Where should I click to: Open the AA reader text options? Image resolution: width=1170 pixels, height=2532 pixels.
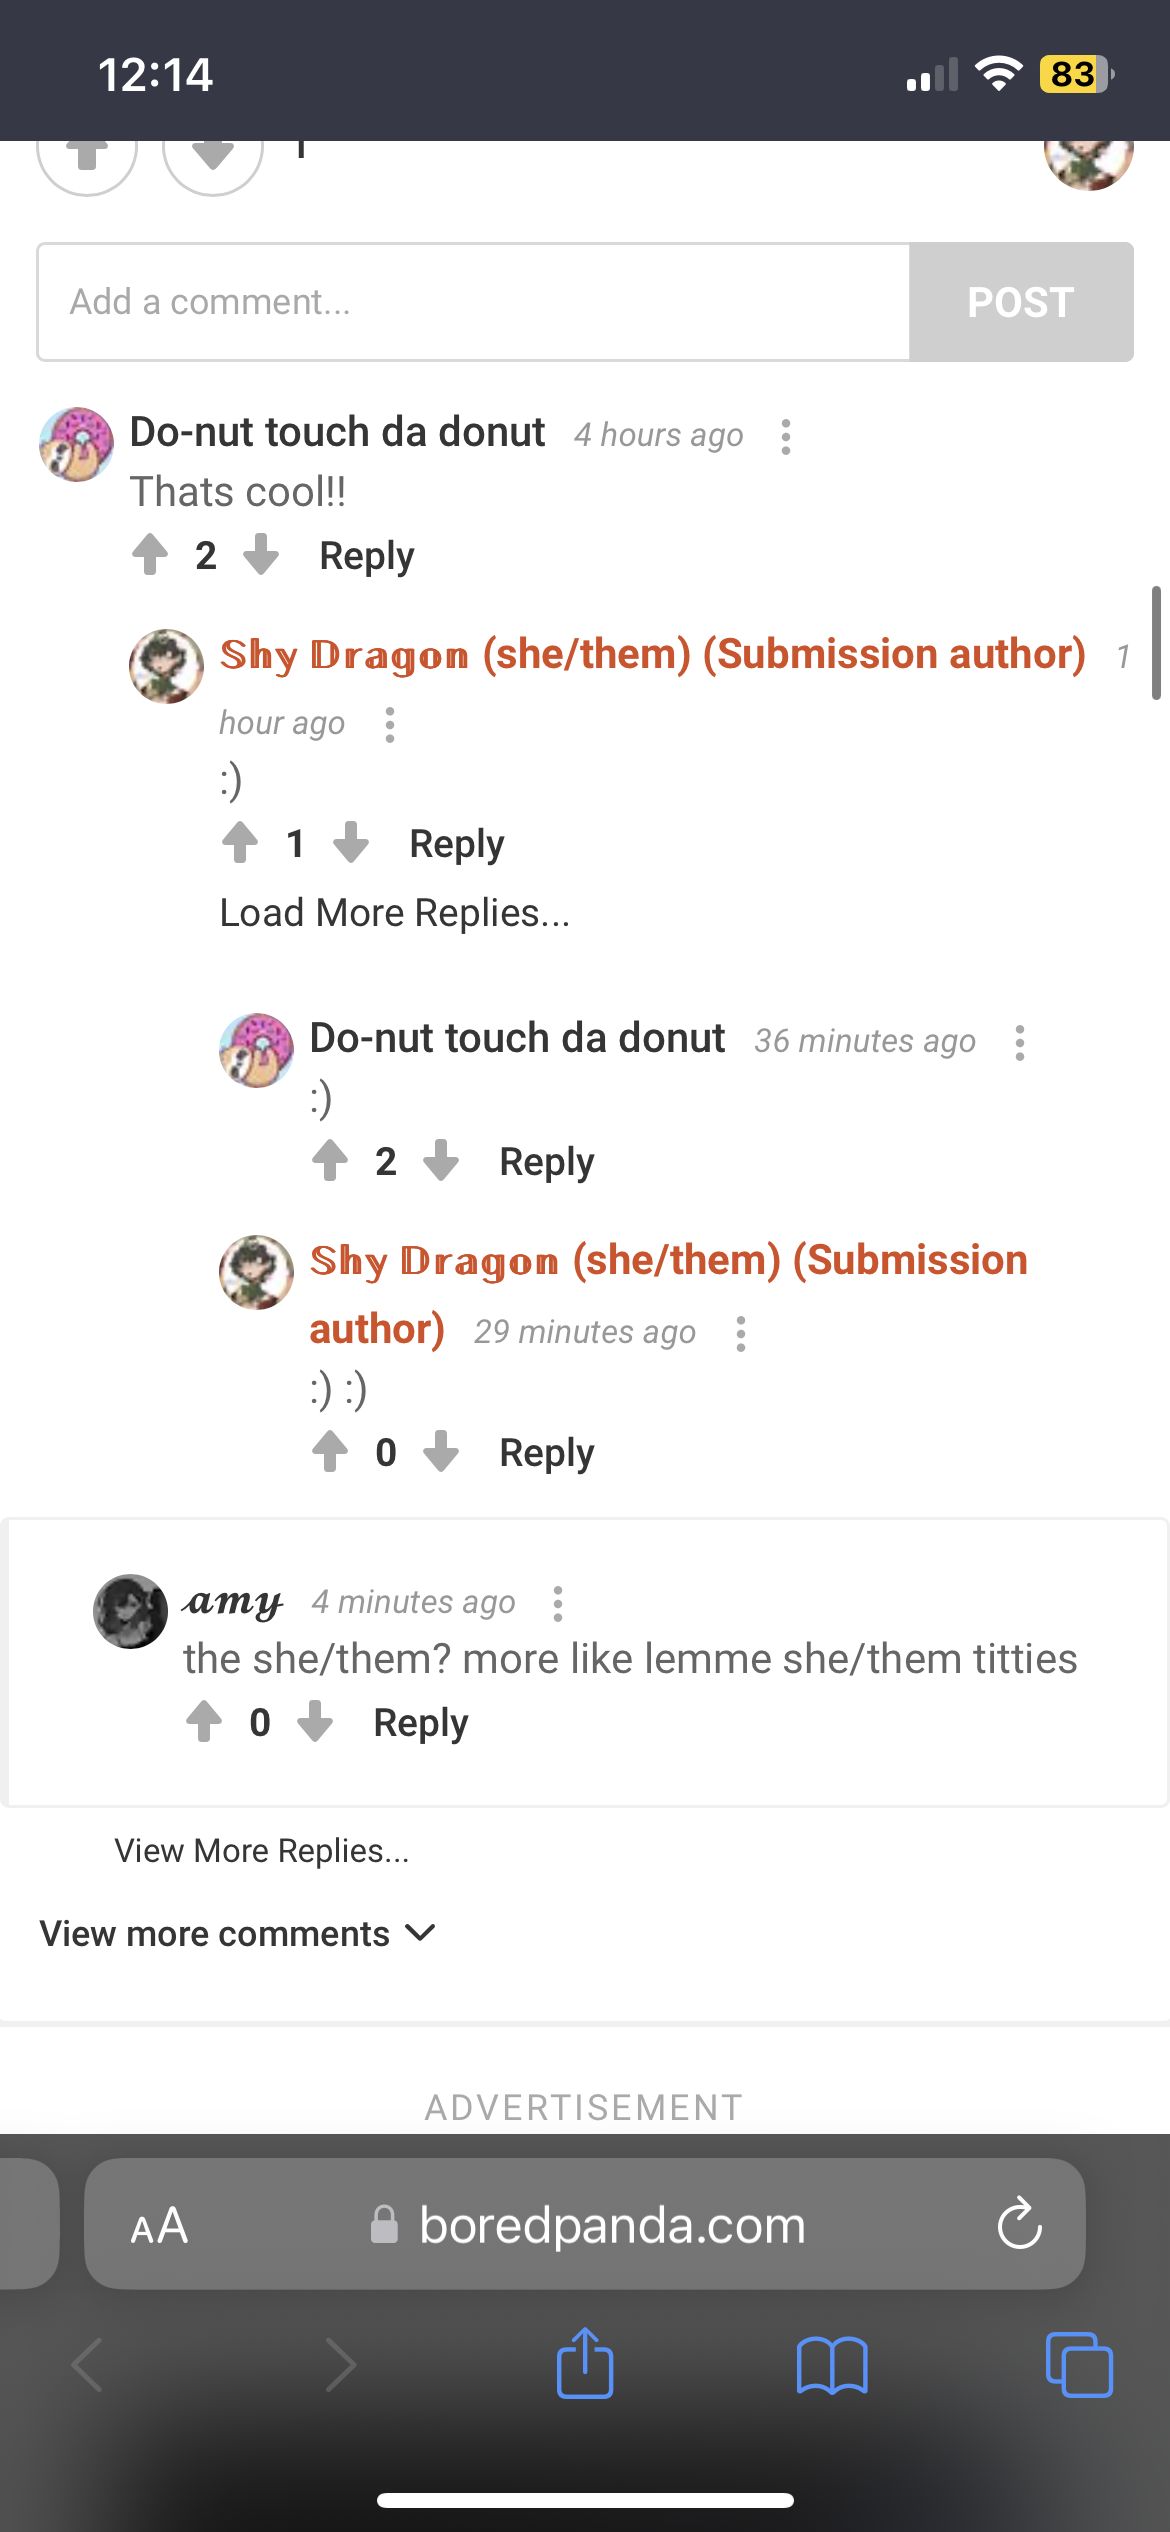pyautogui.click(x=159, y=2226)
